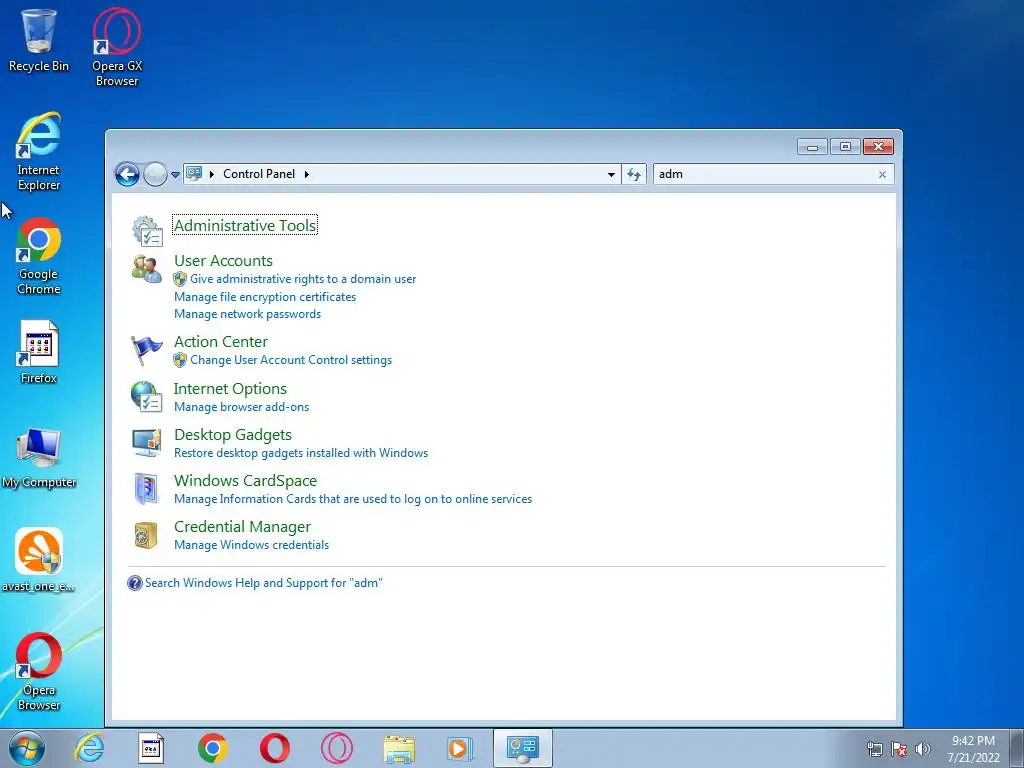Expand the arrow after Control Panel
This screenshot has height=768, width=1024.
point(307,174)
